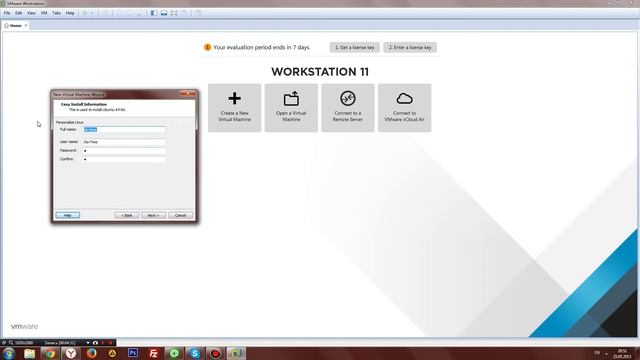
Task: Click Create a New Virtual Machine tile
Action: [x=234, y=108]
